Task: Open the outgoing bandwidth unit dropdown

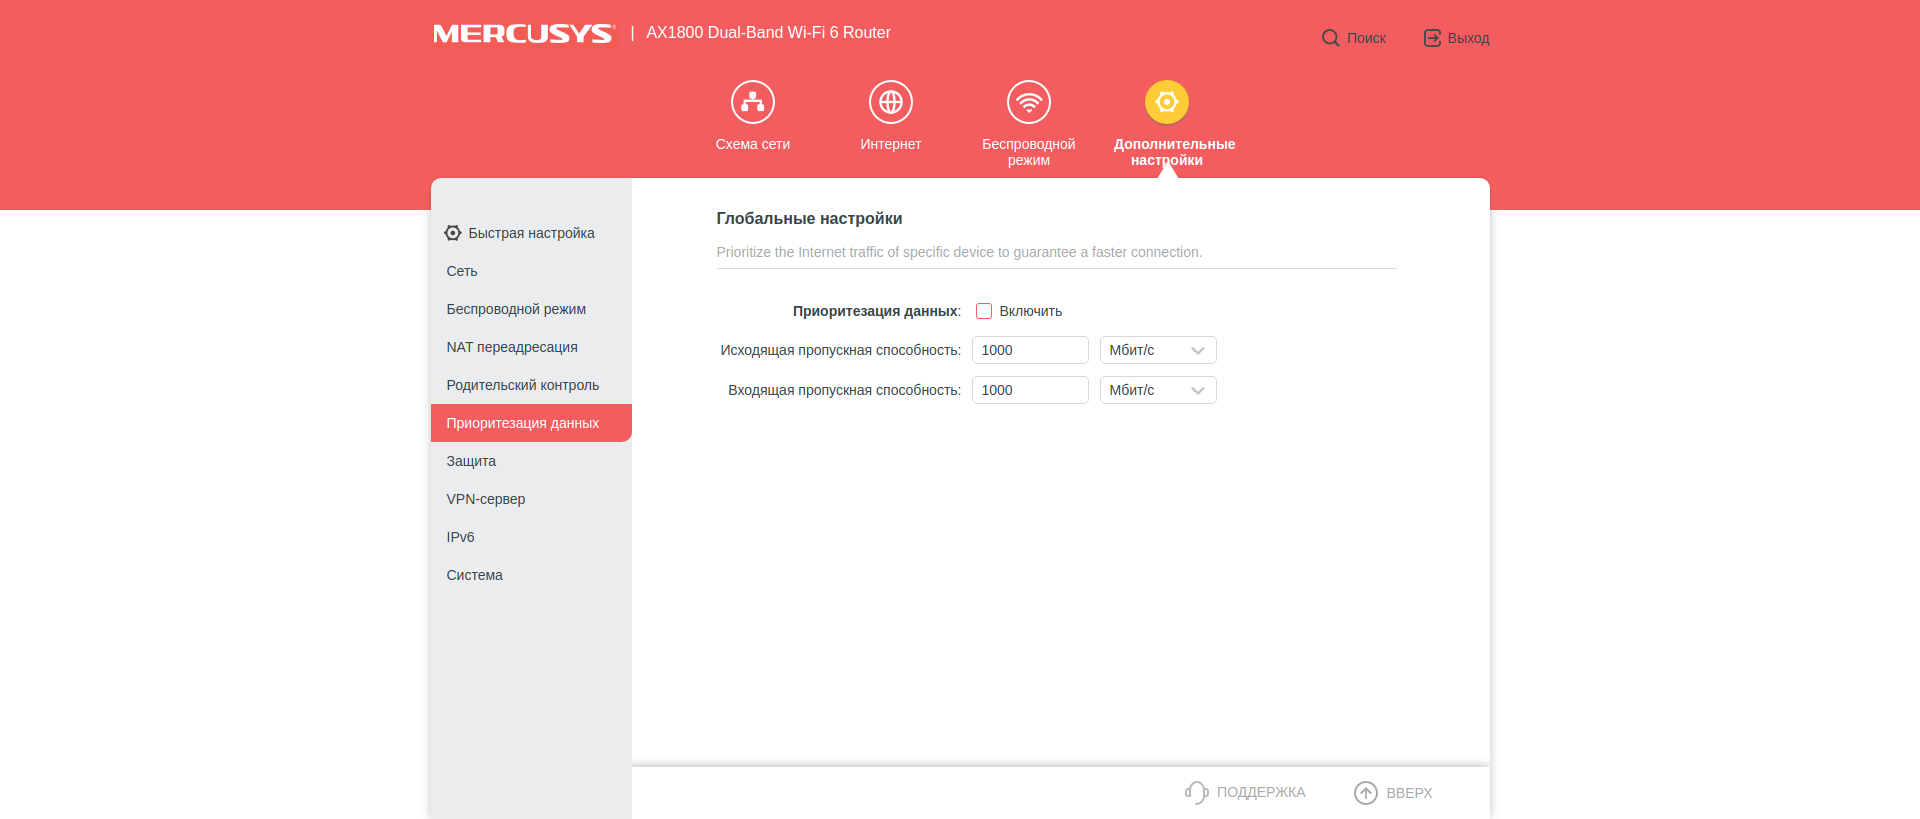Action: (1157, 350)
